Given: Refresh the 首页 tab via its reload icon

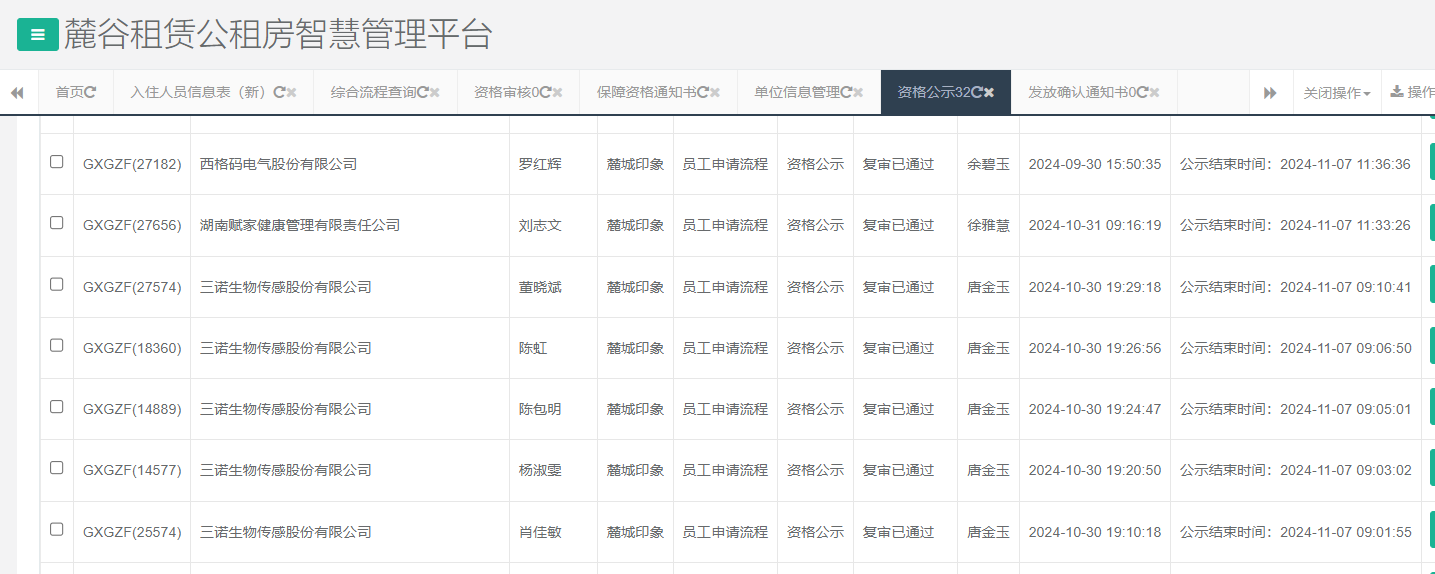Looking at the screenshot, I should tap(91, 92).
